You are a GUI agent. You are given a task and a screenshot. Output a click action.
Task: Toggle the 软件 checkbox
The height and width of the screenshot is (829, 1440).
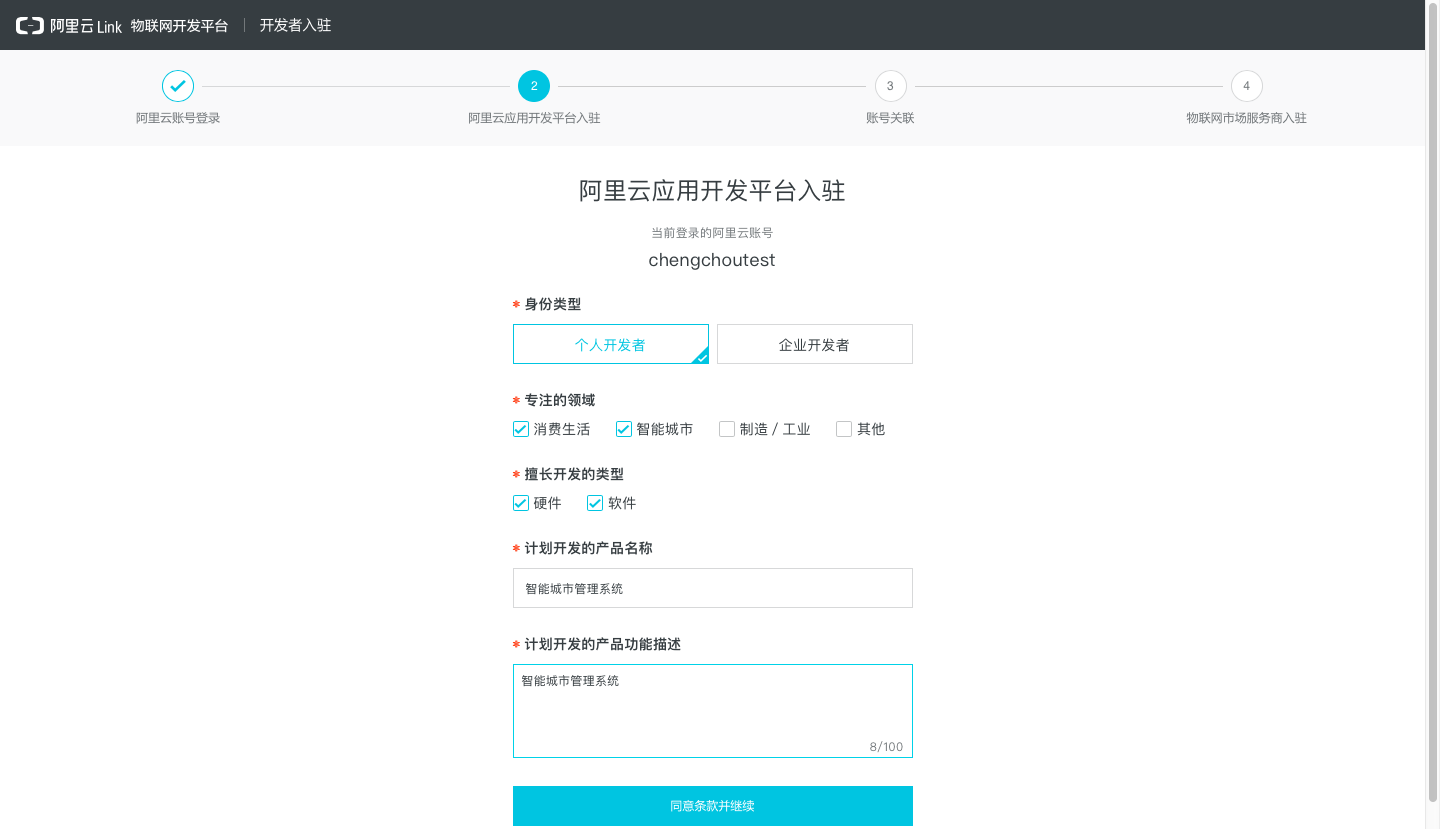tap(595, 503)
